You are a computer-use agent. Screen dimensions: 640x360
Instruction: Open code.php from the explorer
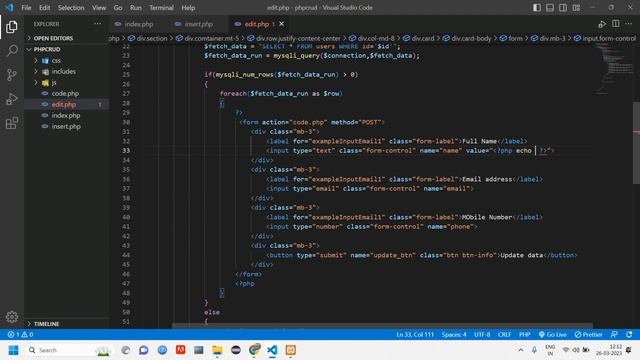click(x=67, y=93)
